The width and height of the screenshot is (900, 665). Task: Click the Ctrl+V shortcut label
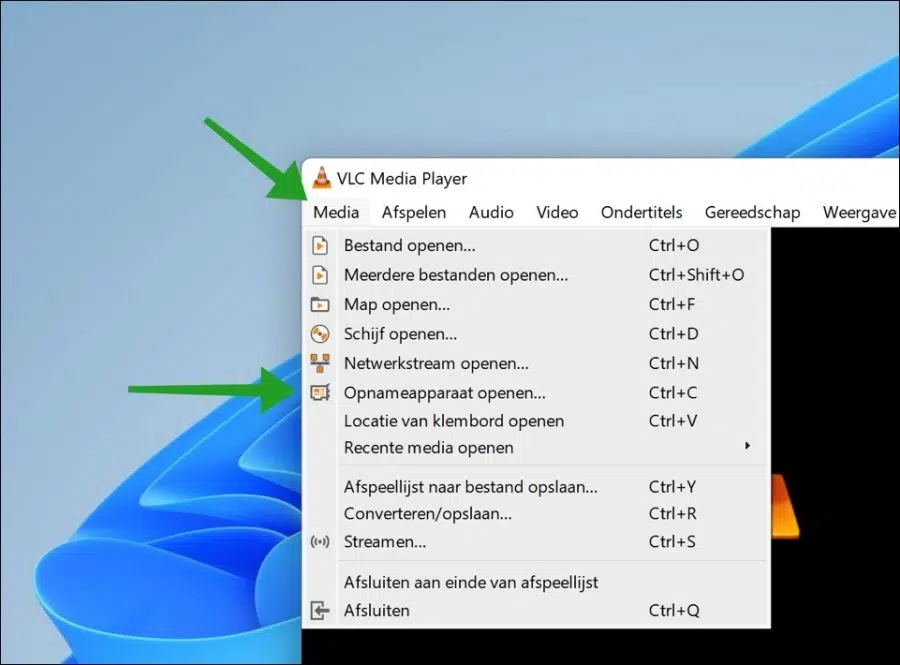click(x=673, y=421)
